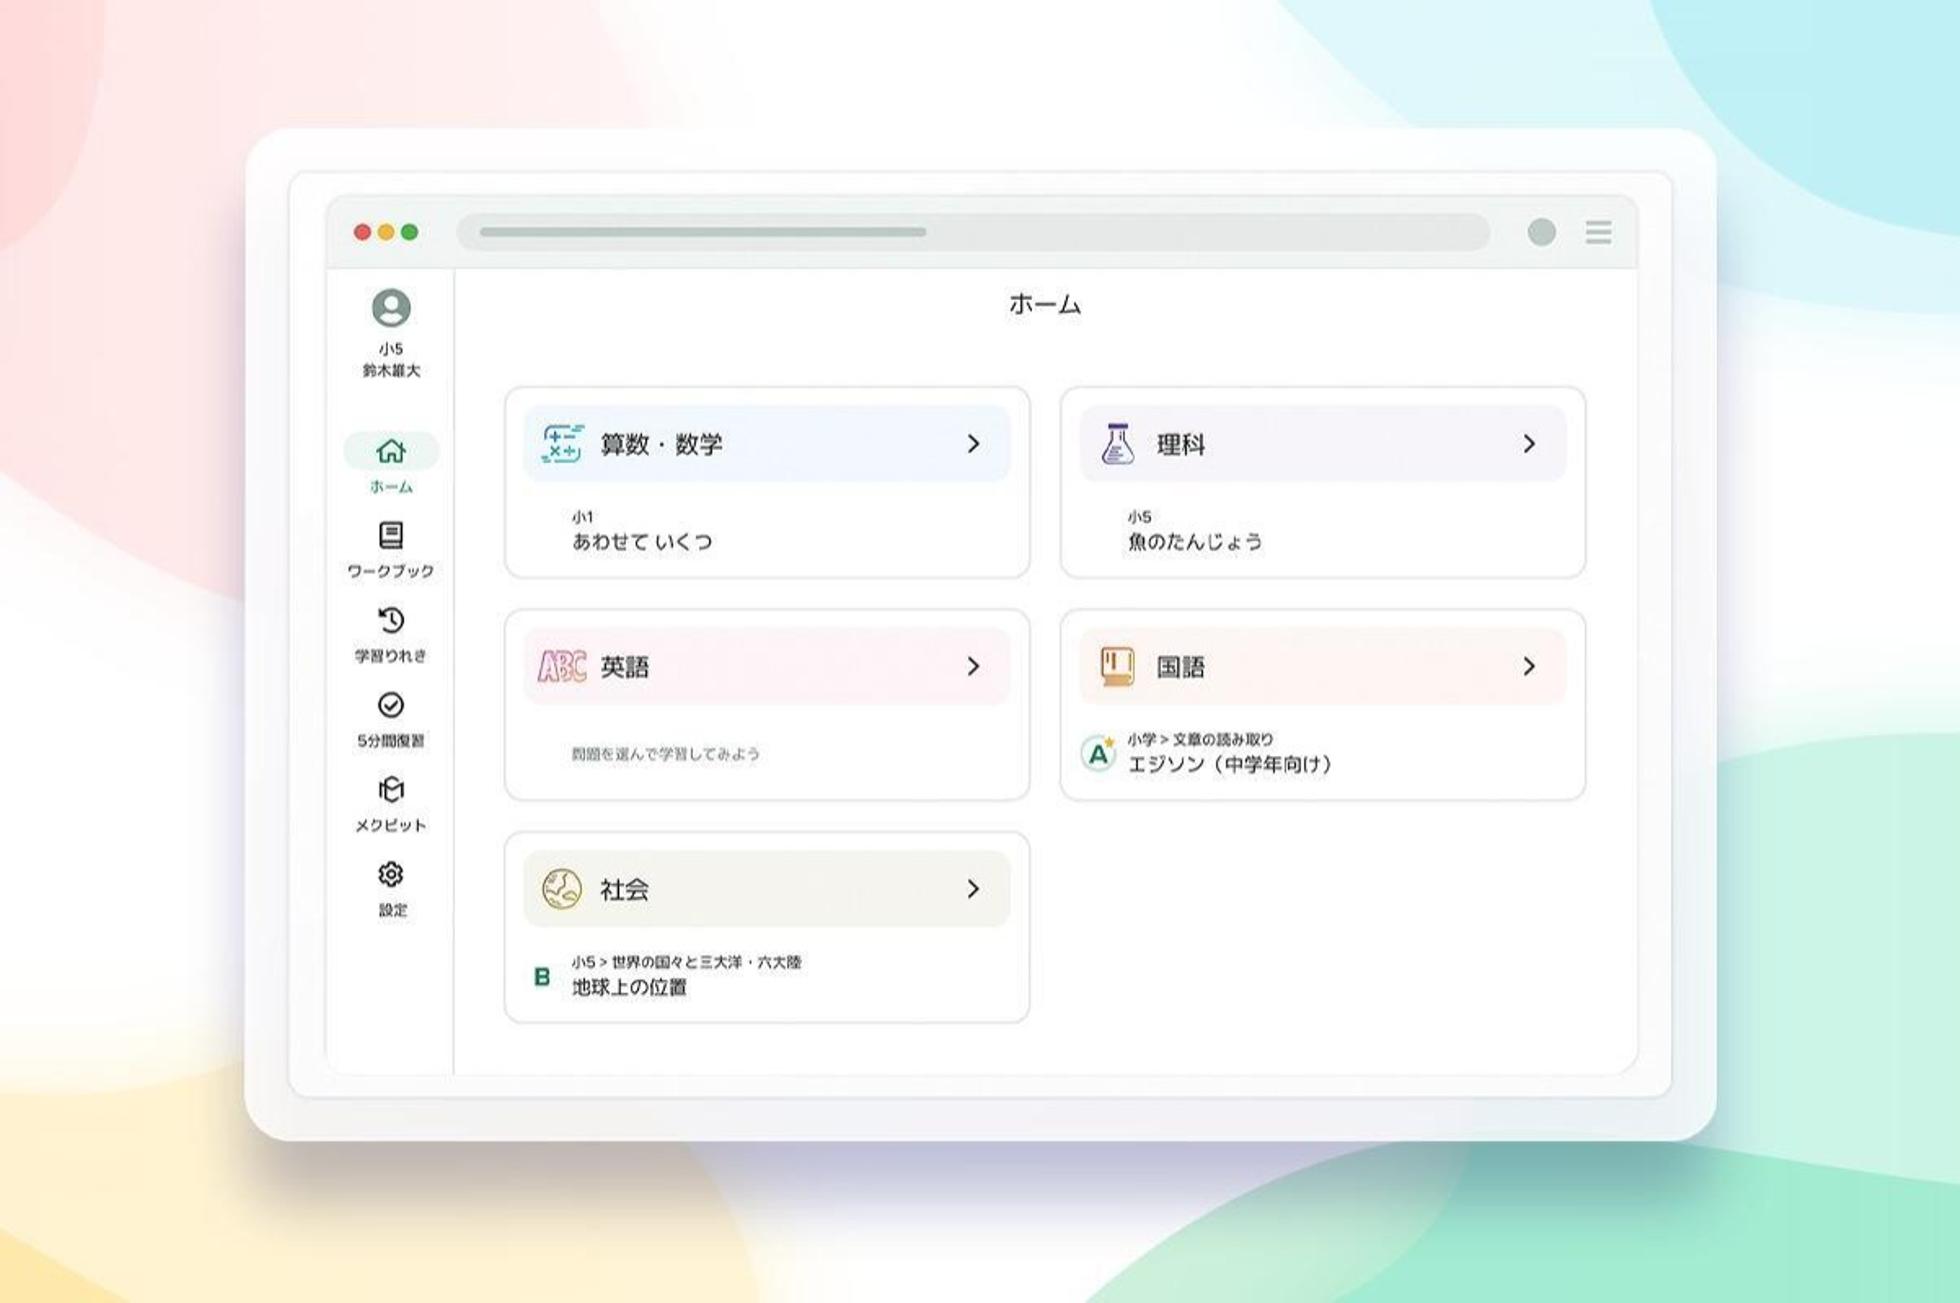Click the 理科 flask icon
Viewport: 1960px width, 1303px height.
point(1117,444)
